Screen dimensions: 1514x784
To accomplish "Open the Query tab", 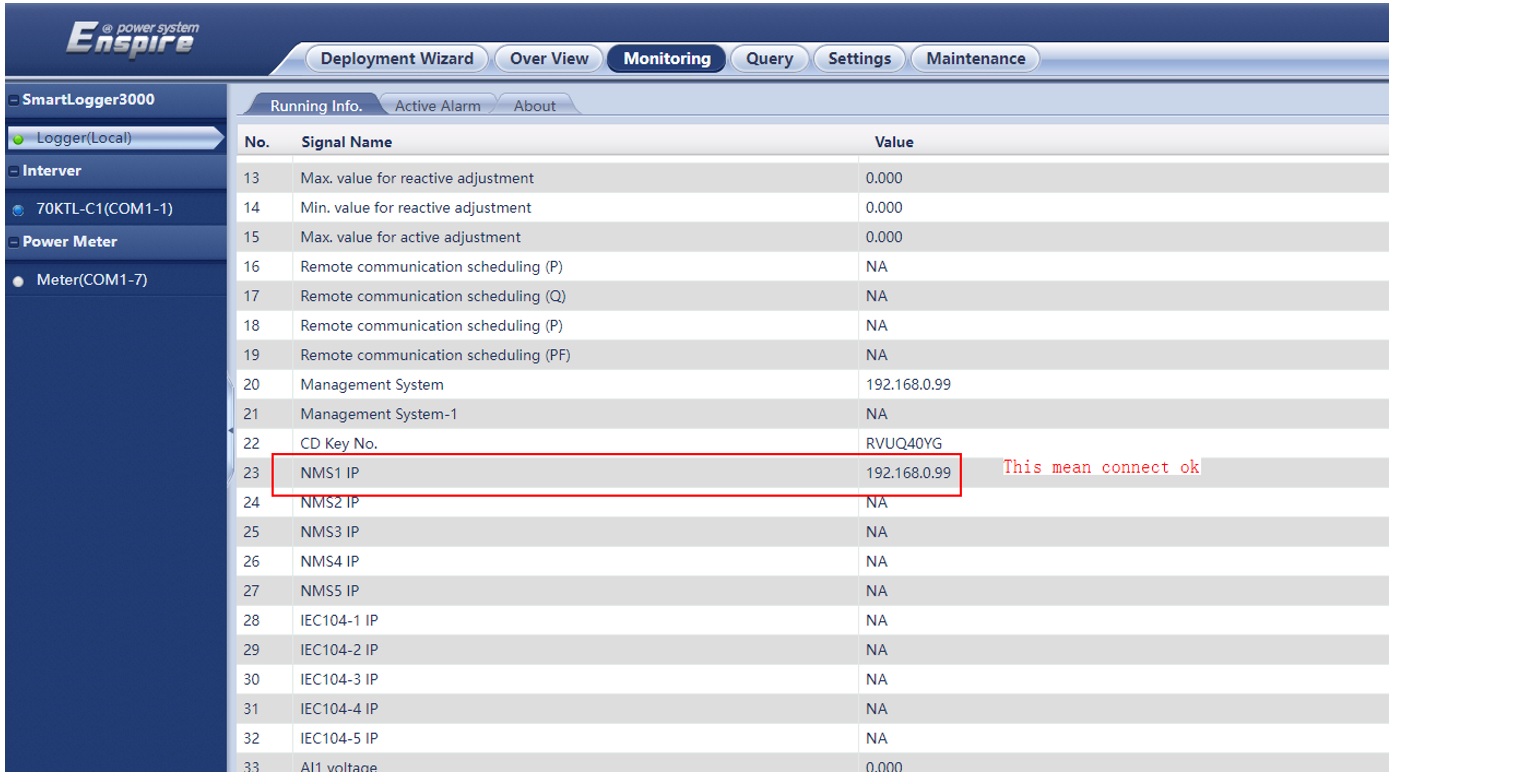I will 769,58.
